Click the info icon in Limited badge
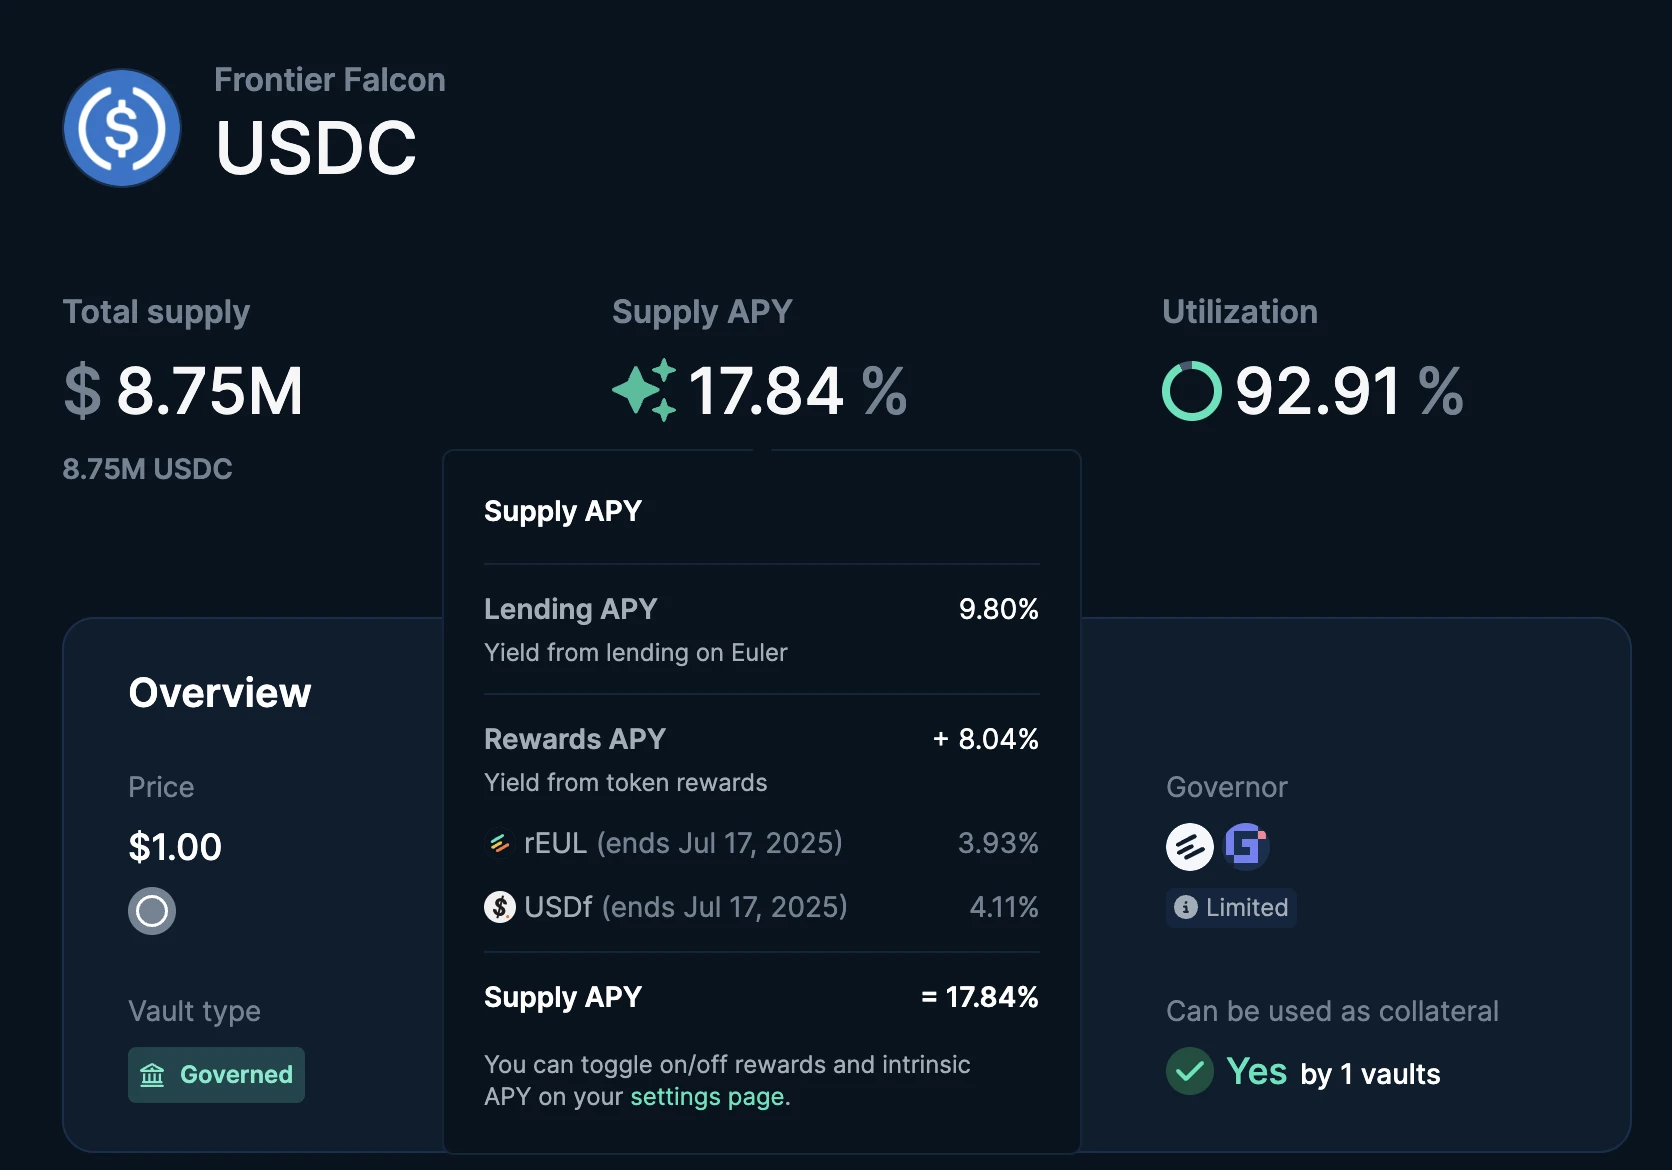 click(x=1186, y=907)
